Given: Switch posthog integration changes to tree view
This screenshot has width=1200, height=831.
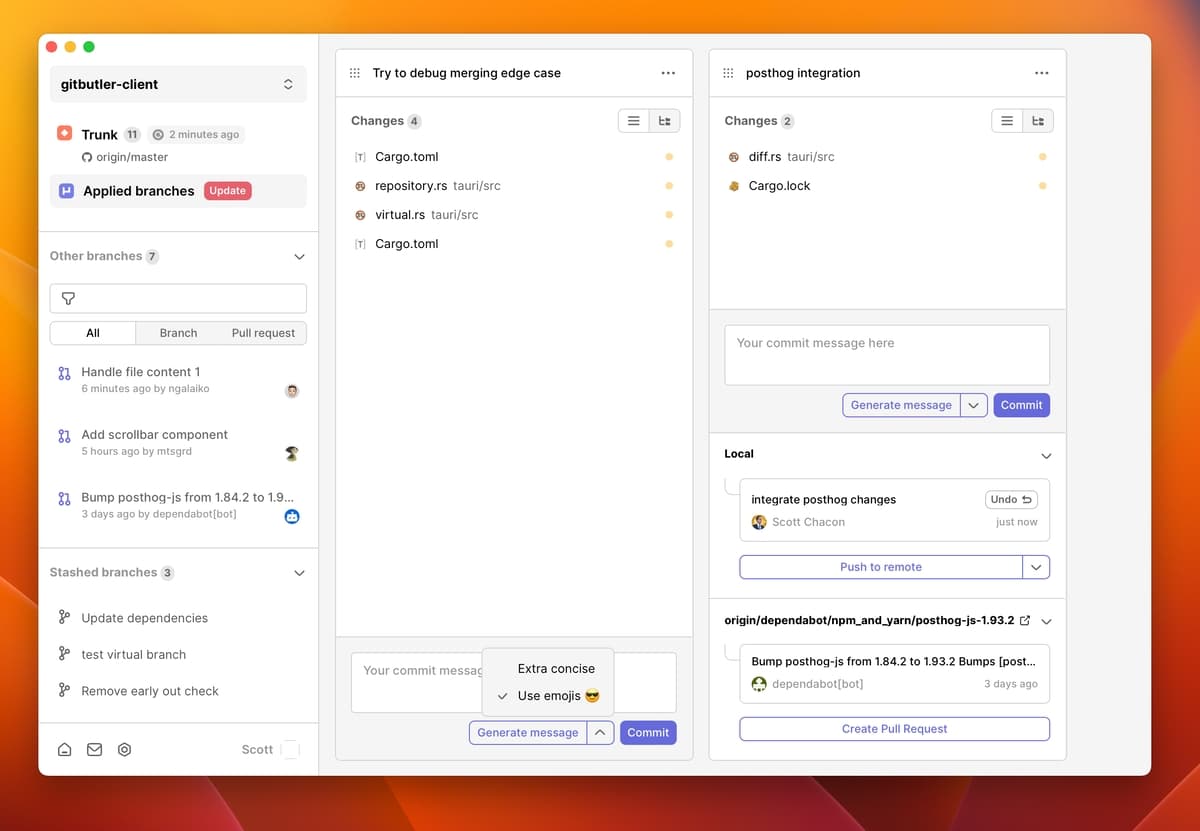Looking at the screenshot, I should point(1038,121).
